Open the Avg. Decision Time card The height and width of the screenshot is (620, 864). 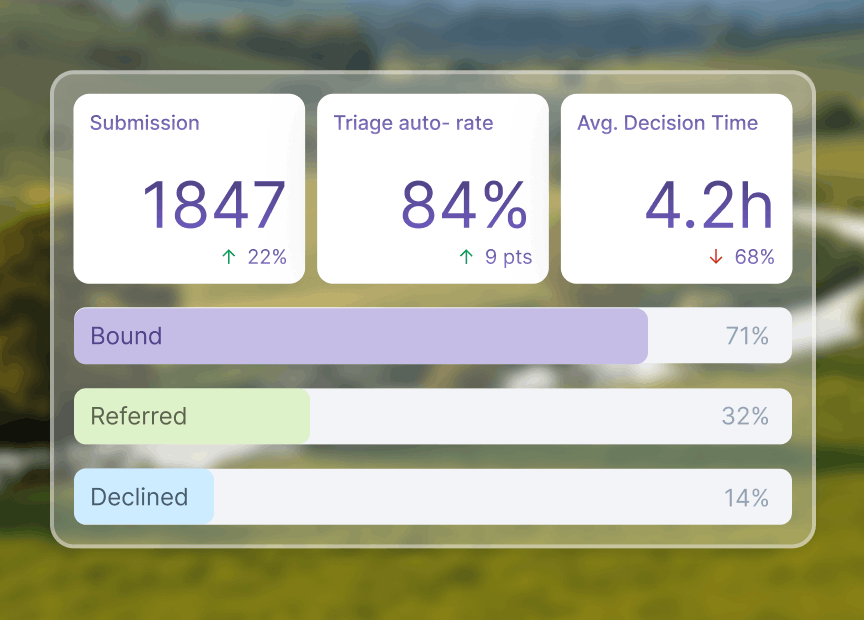(677, 188)
